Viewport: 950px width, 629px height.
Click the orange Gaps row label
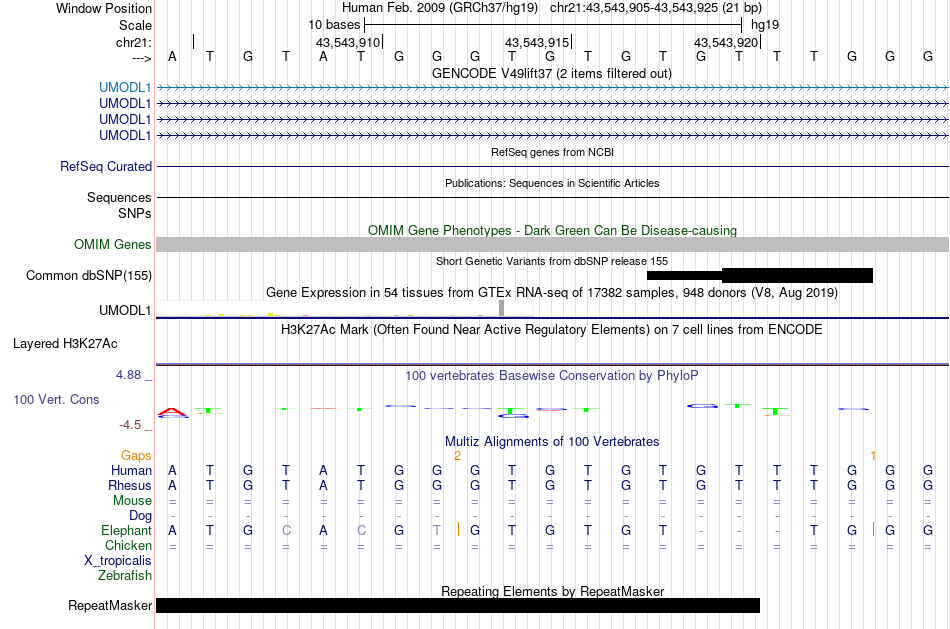click(136, 455)
